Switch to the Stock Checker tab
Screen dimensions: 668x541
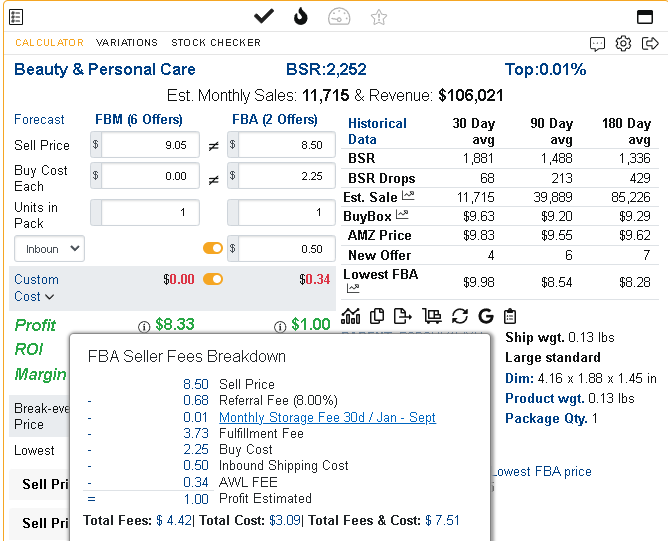(216, 43)
